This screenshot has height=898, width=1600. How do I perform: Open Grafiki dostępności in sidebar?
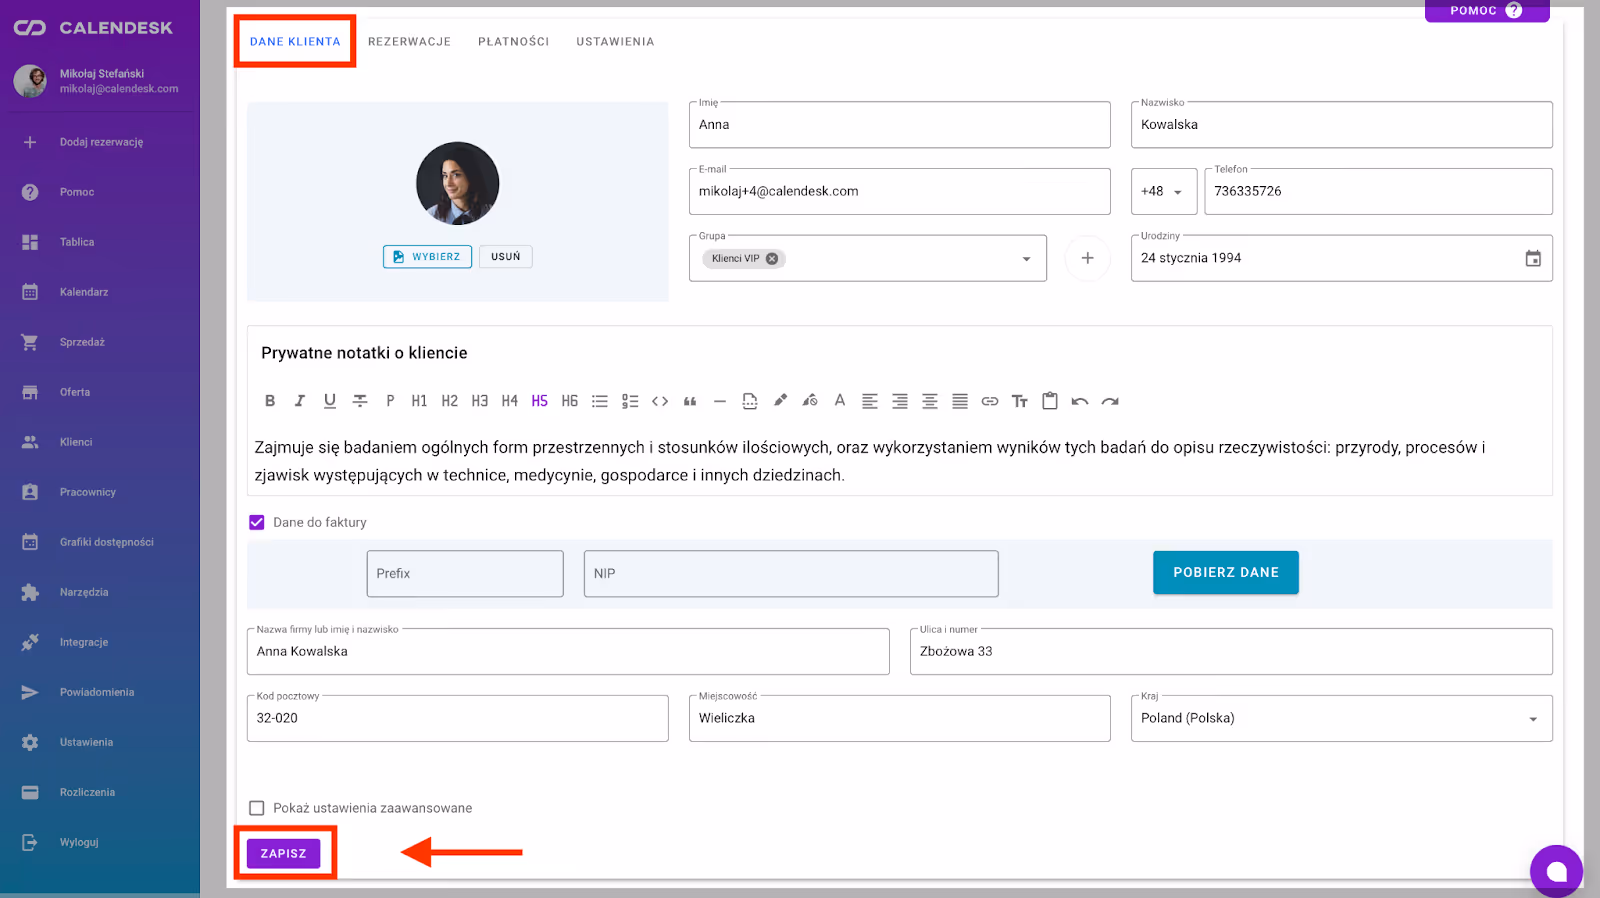(x=100, y=542)
